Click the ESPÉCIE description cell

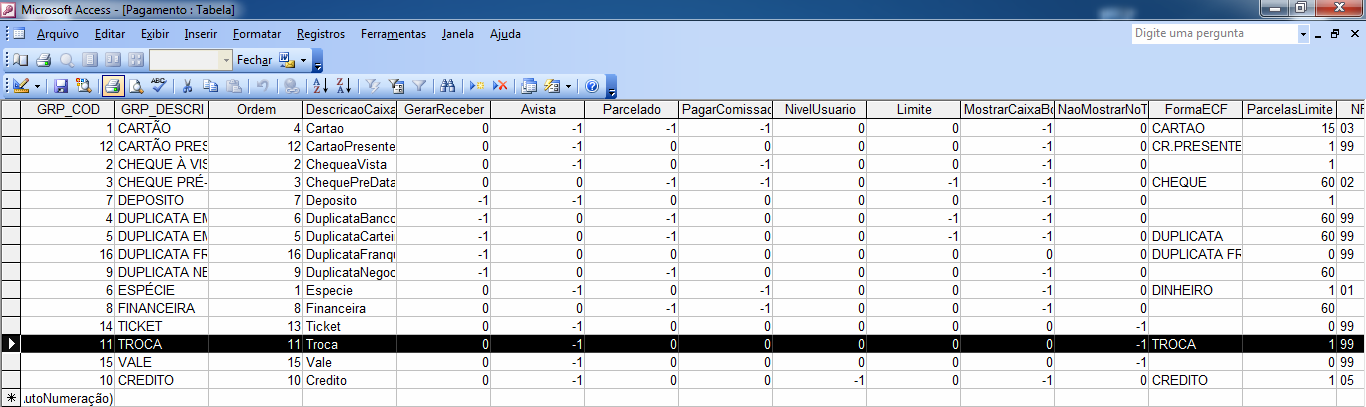[161, 290]
